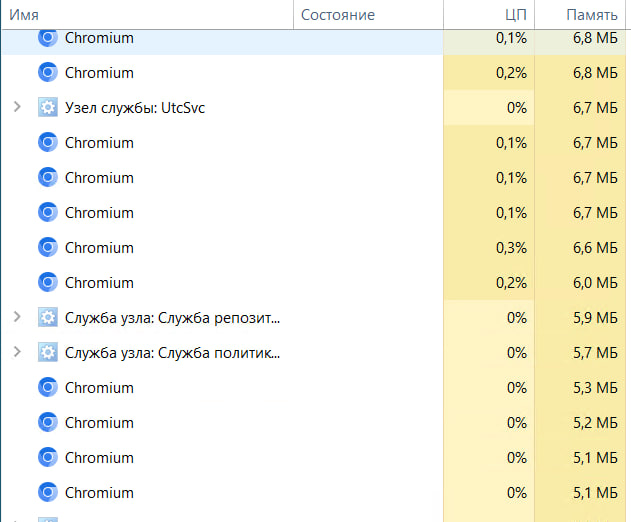The width and height of the screenshot is (631, 522).
Task: Click the 5,9 МБ memory cell
Action: [x=593, y=318]
